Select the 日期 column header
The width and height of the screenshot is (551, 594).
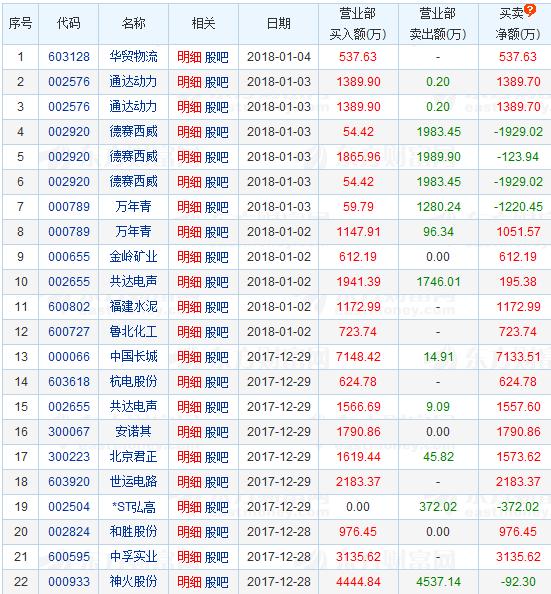pyautogui.click(x=279, y=24)
